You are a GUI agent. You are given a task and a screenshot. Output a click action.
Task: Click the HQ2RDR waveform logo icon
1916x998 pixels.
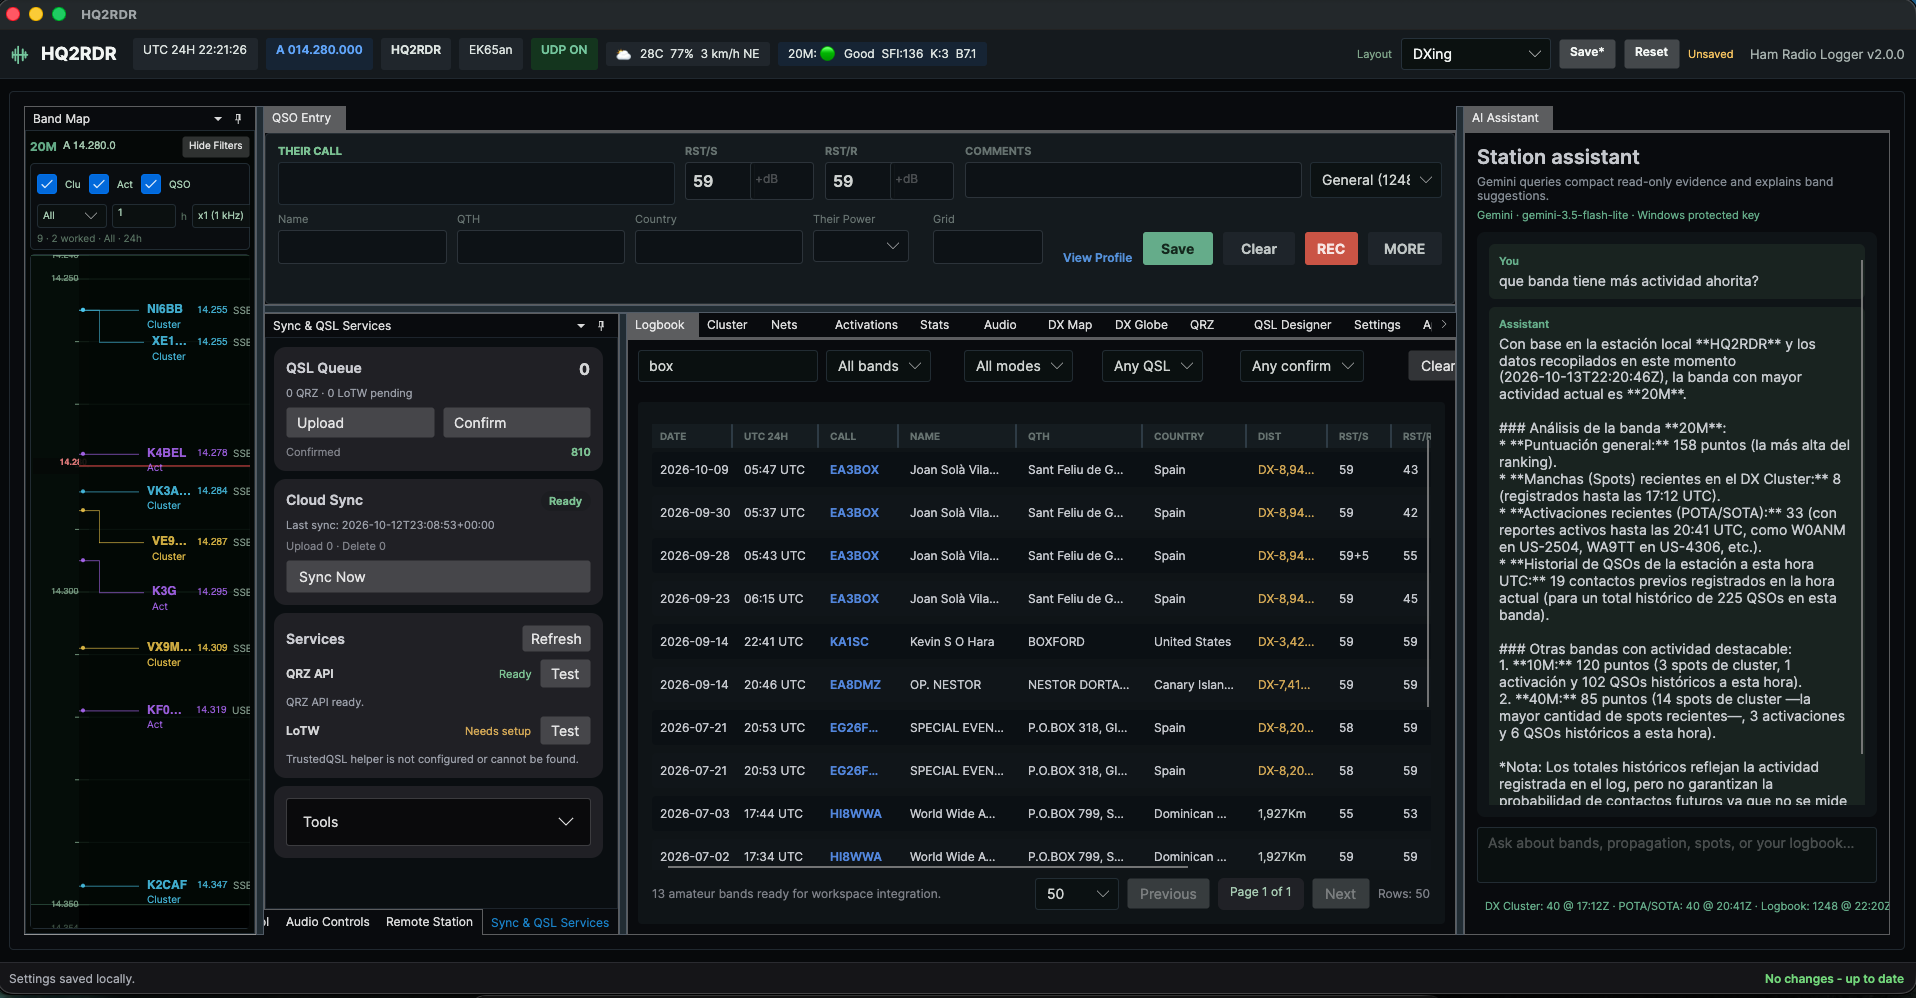point(20,54)
